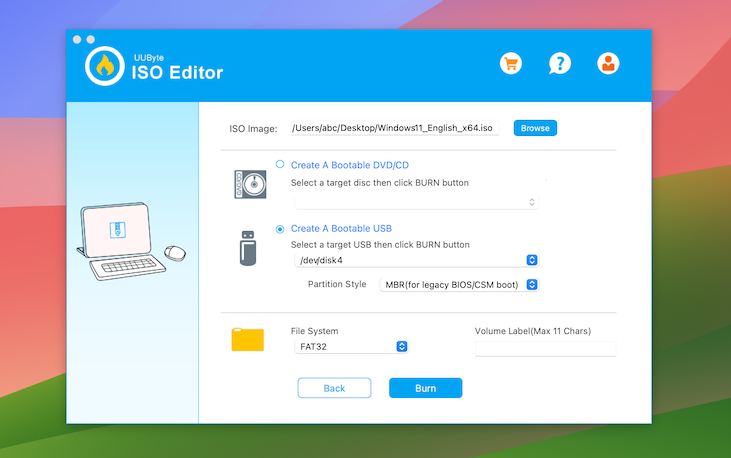
Task: Click the yellow folder icon
Action: 248,339
